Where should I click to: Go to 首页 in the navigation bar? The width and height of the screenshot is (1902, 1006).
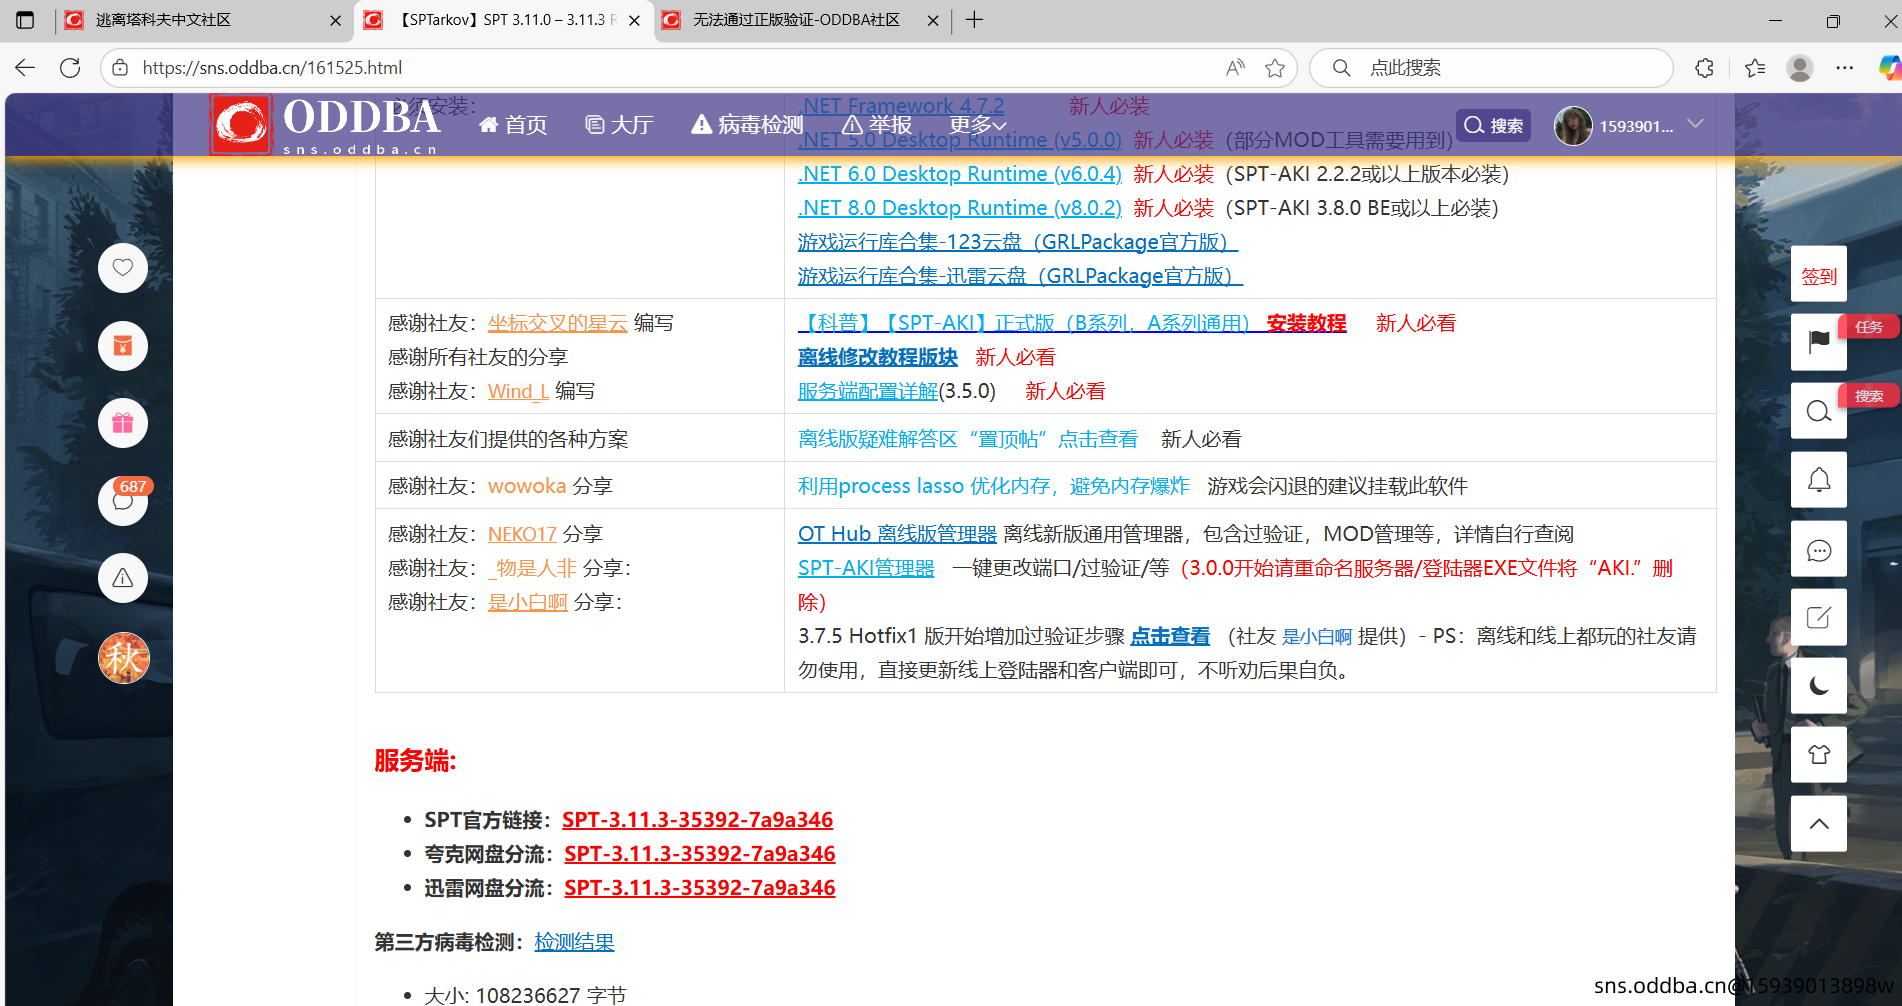[x=513, y=125]
